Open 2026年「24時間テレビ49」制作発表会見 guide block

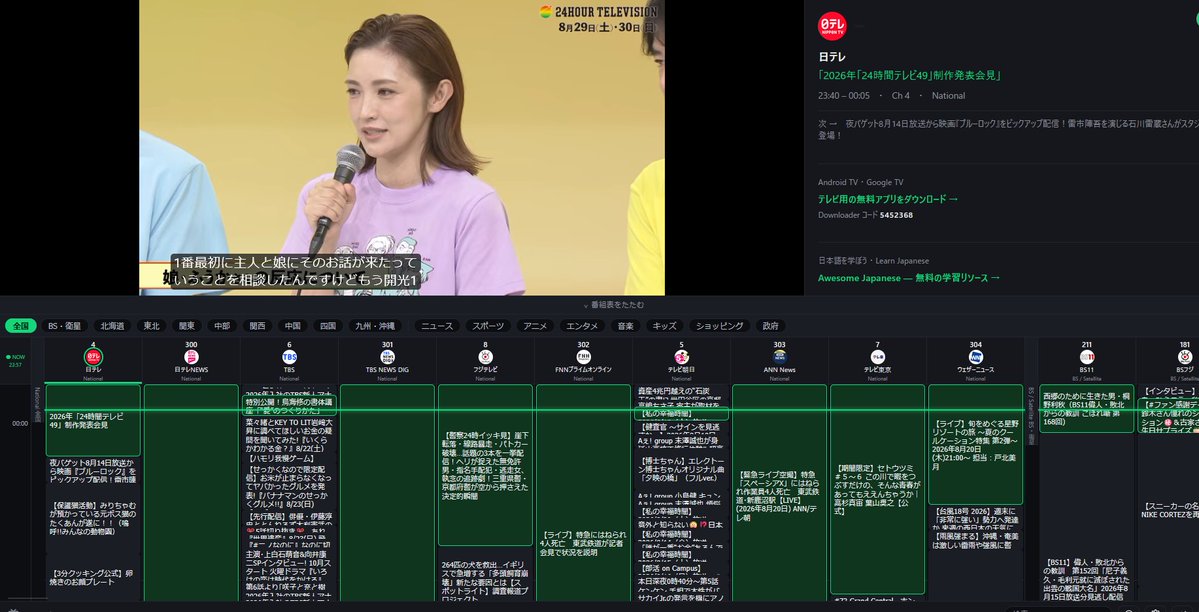point(93,420)
